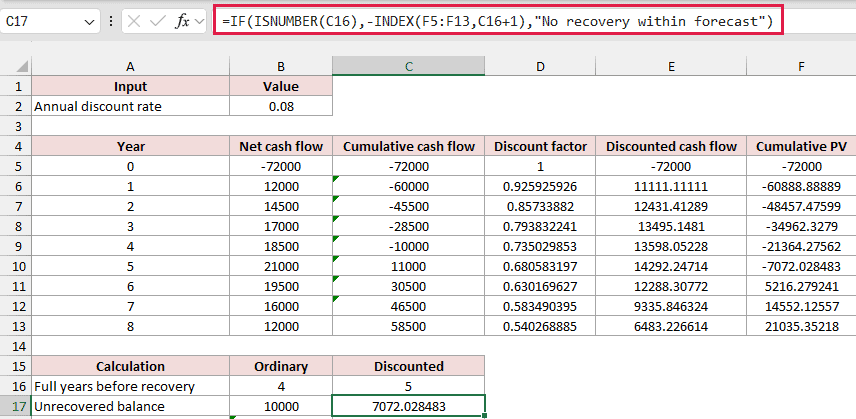Click the 'Annual discount rate' cell
The width and height of the screenshot is (856, 419).
[130, 106]
